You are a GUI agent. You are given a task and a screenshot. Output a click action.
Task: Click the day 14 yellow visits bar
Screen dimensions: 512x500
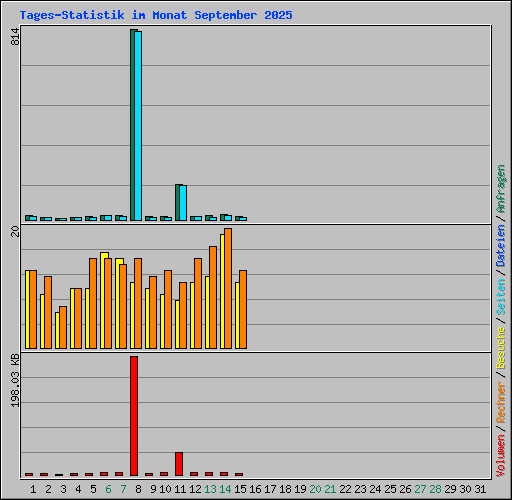point(222,291)
